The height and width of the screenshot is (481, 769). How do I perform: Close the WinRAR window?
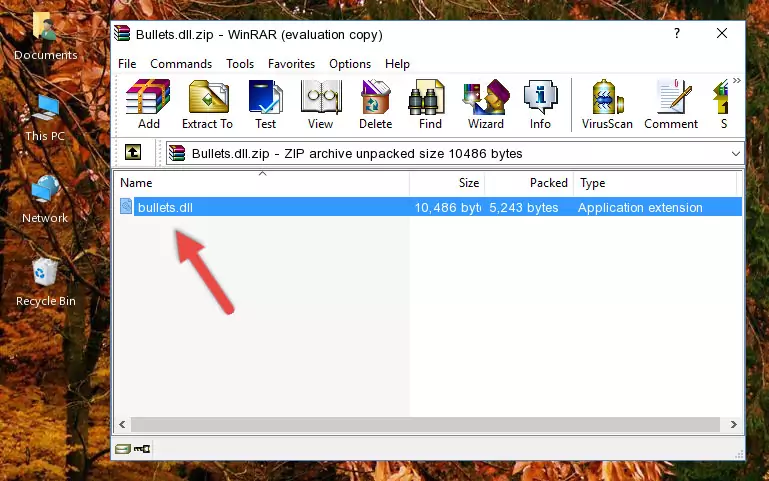click(x=721, y=33)
